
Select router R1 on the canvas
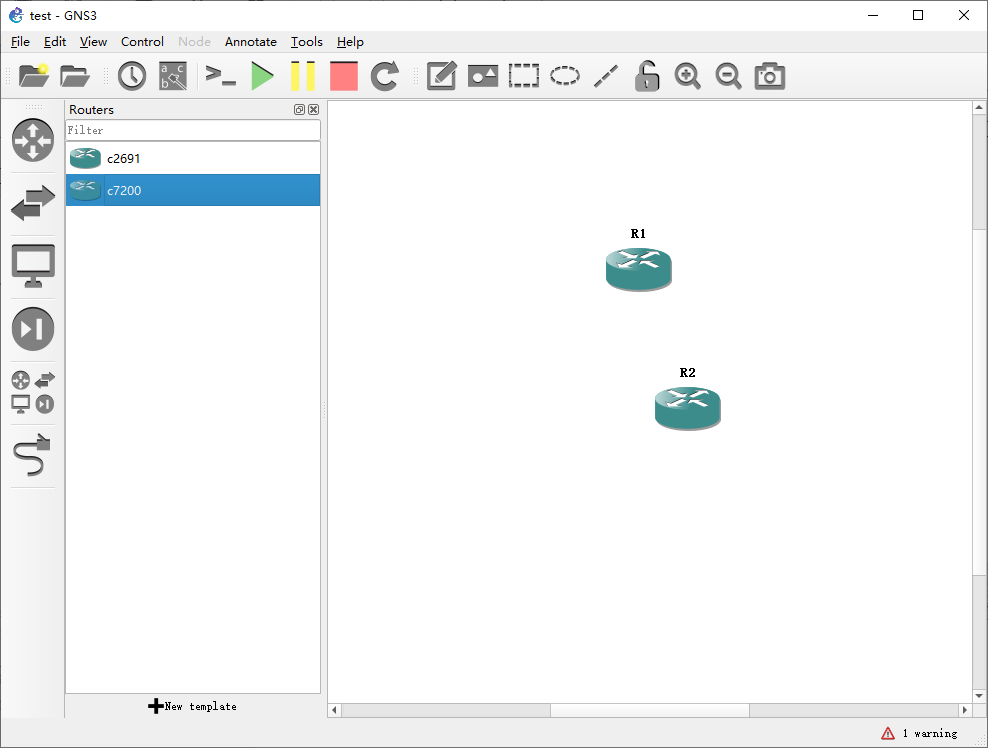point(638,269)
